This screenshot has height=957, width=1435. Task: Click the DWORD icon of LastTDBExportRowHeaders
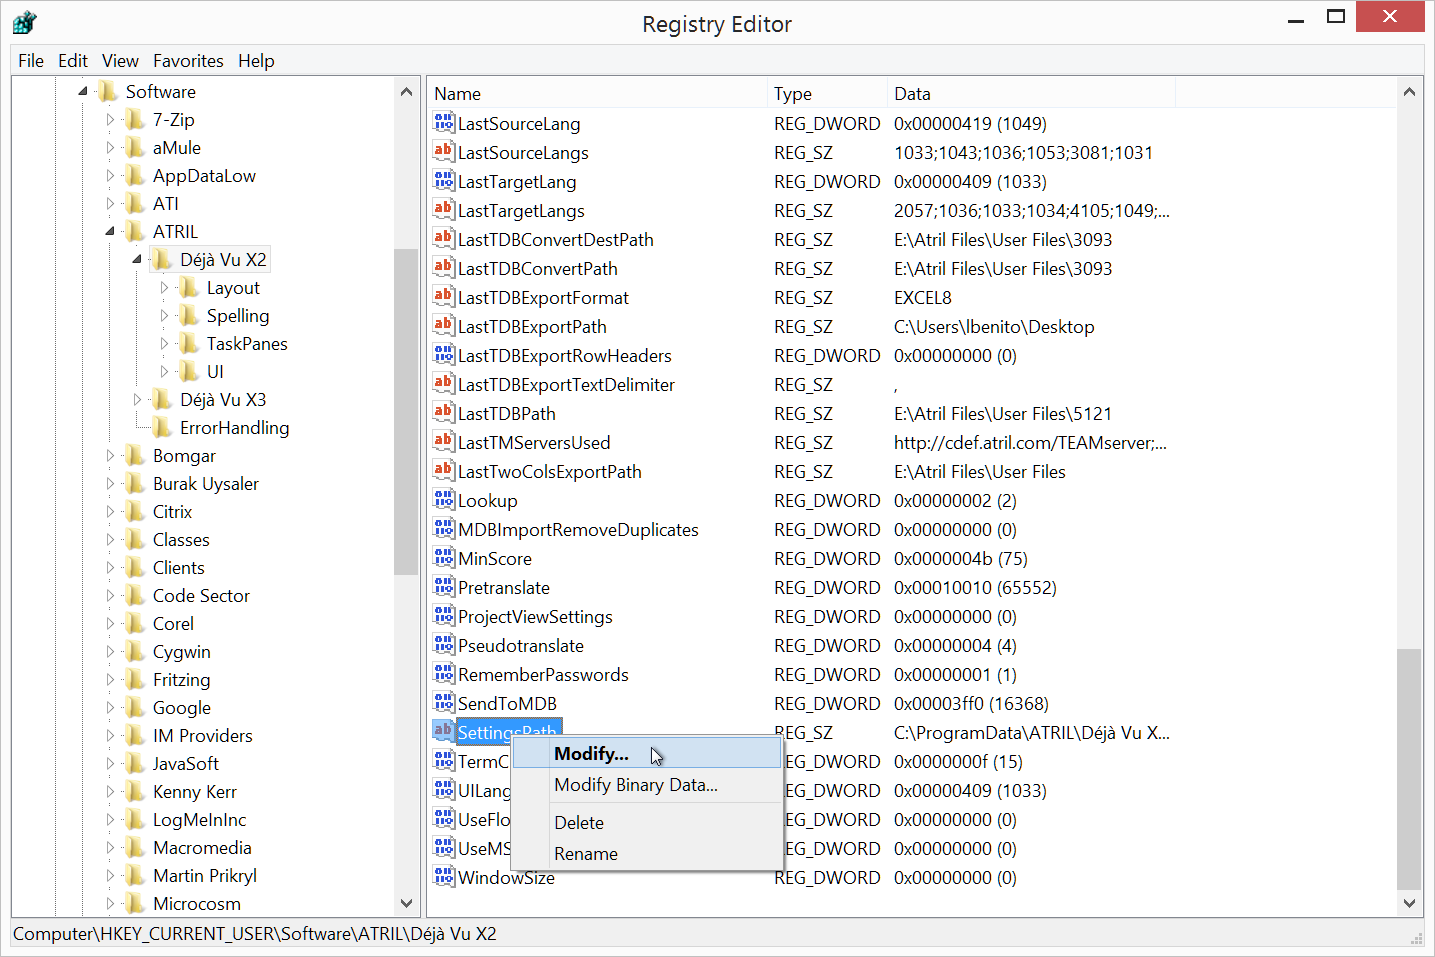point(444,355)
